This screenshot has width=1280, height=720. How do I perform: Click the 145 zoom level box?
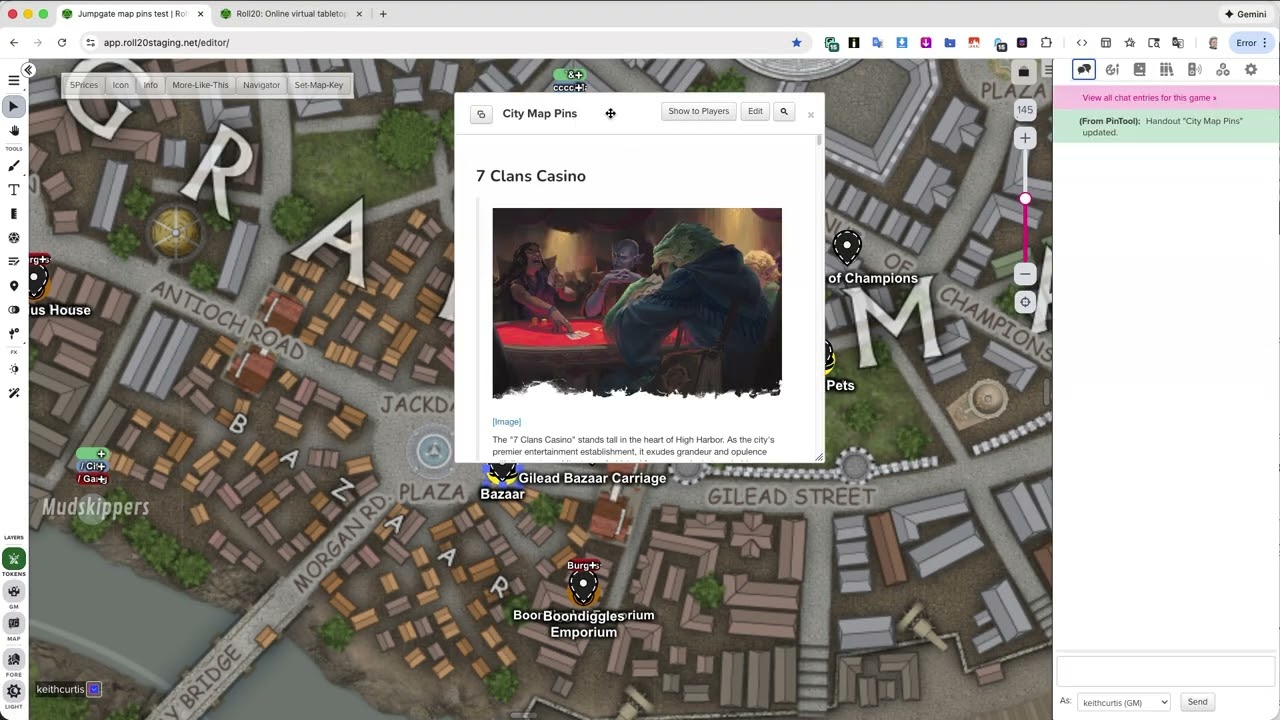(x=1025, y=110)
